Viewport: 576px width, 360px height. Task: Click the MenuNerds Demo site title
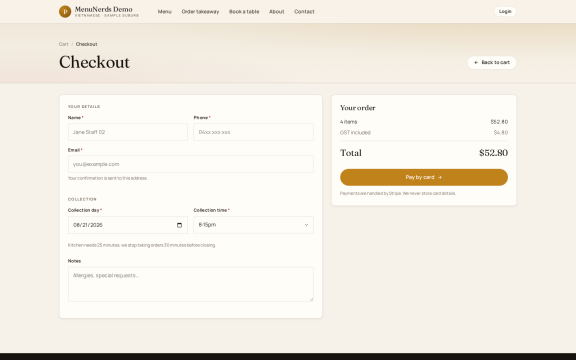(104, 9)
